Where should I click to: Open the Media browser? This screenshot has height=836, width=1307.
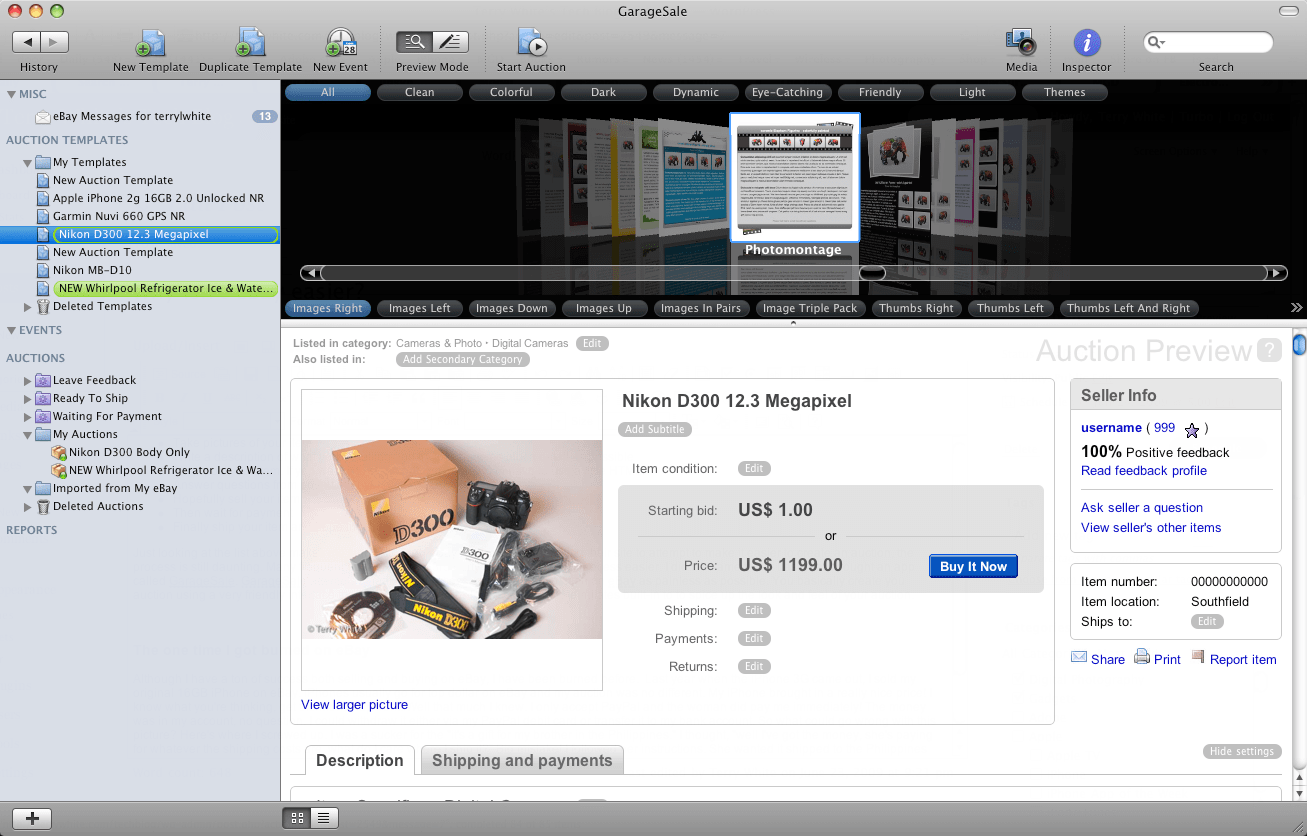[1021, 44]
